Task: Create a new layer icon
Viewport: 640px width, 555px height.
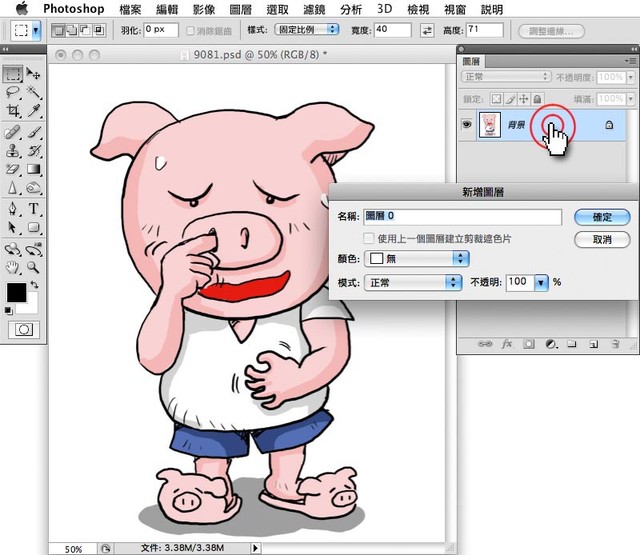Action: 593,344
